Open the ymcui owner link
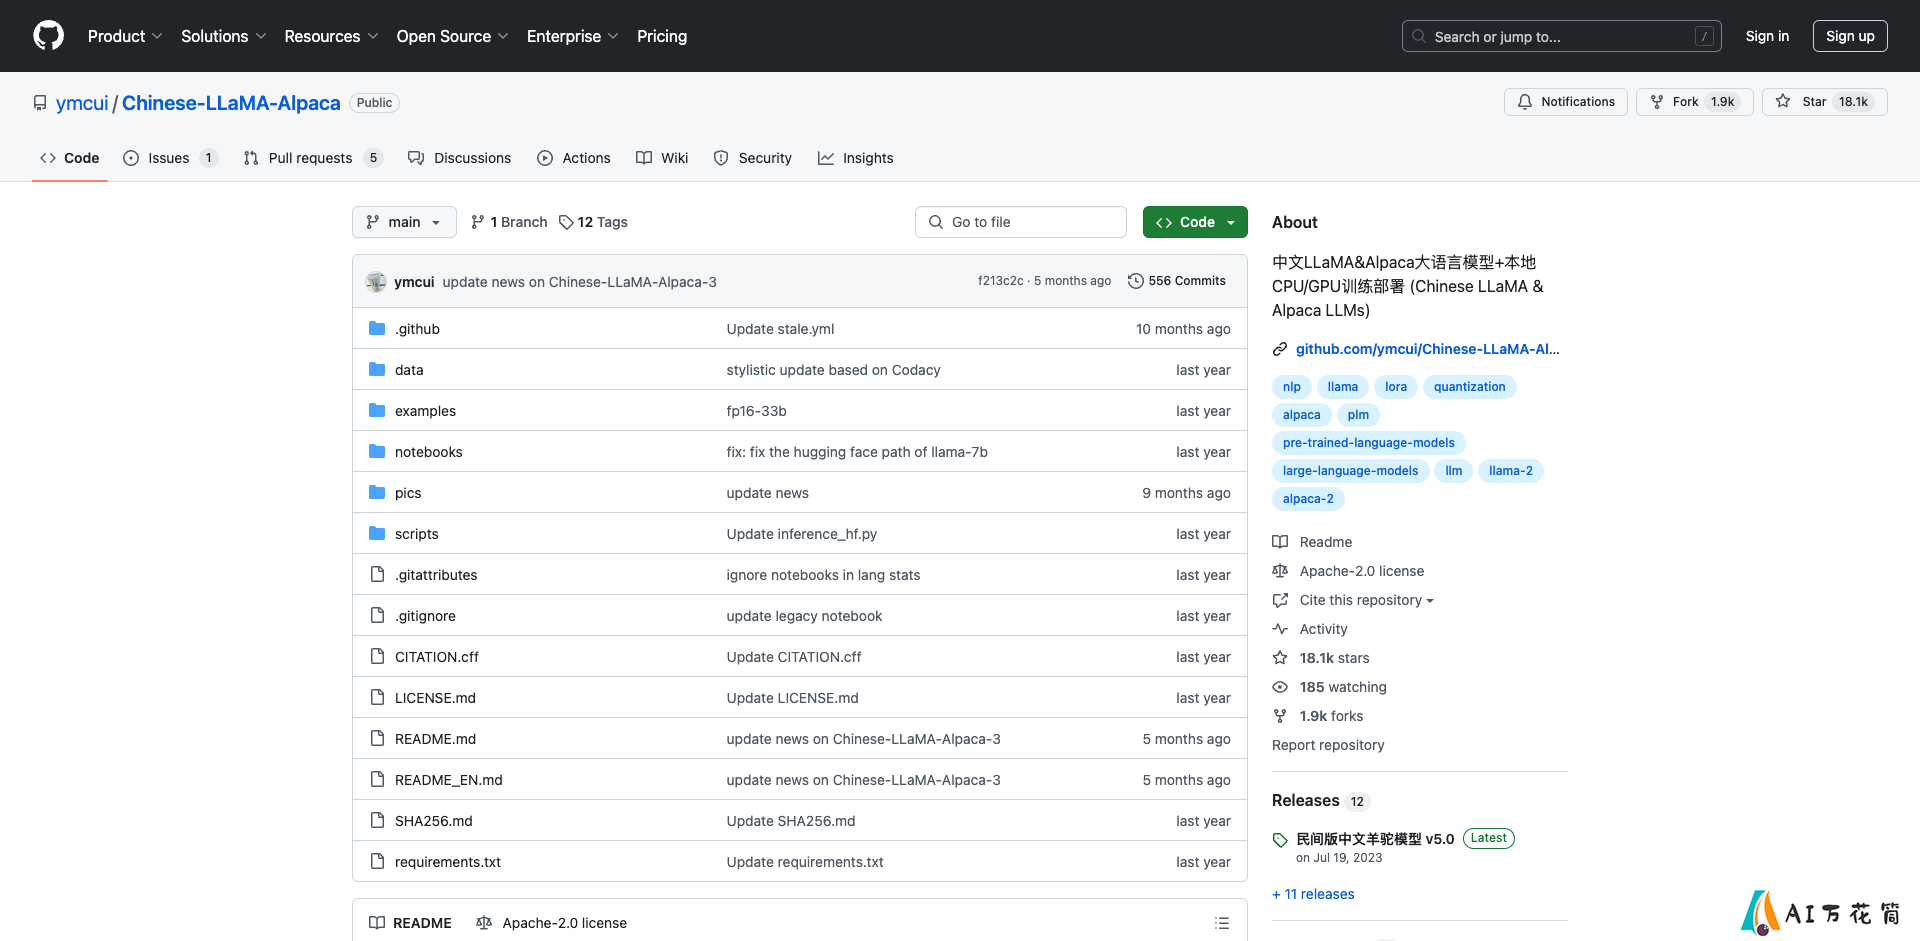The height and width of the screenshot is (941, 1920). coord(82,103)
